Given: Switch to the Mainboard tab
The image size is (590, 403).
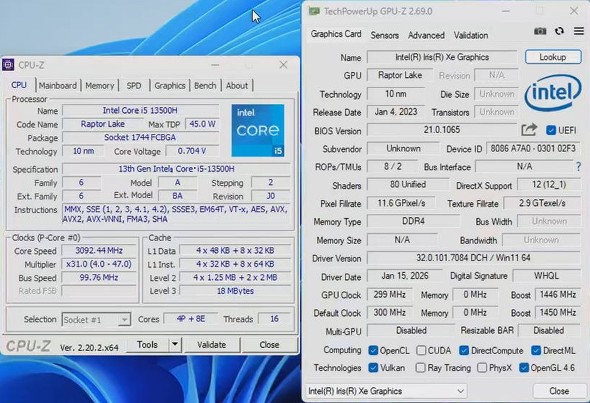Looking at the screenshot, I should coord(58,85).
